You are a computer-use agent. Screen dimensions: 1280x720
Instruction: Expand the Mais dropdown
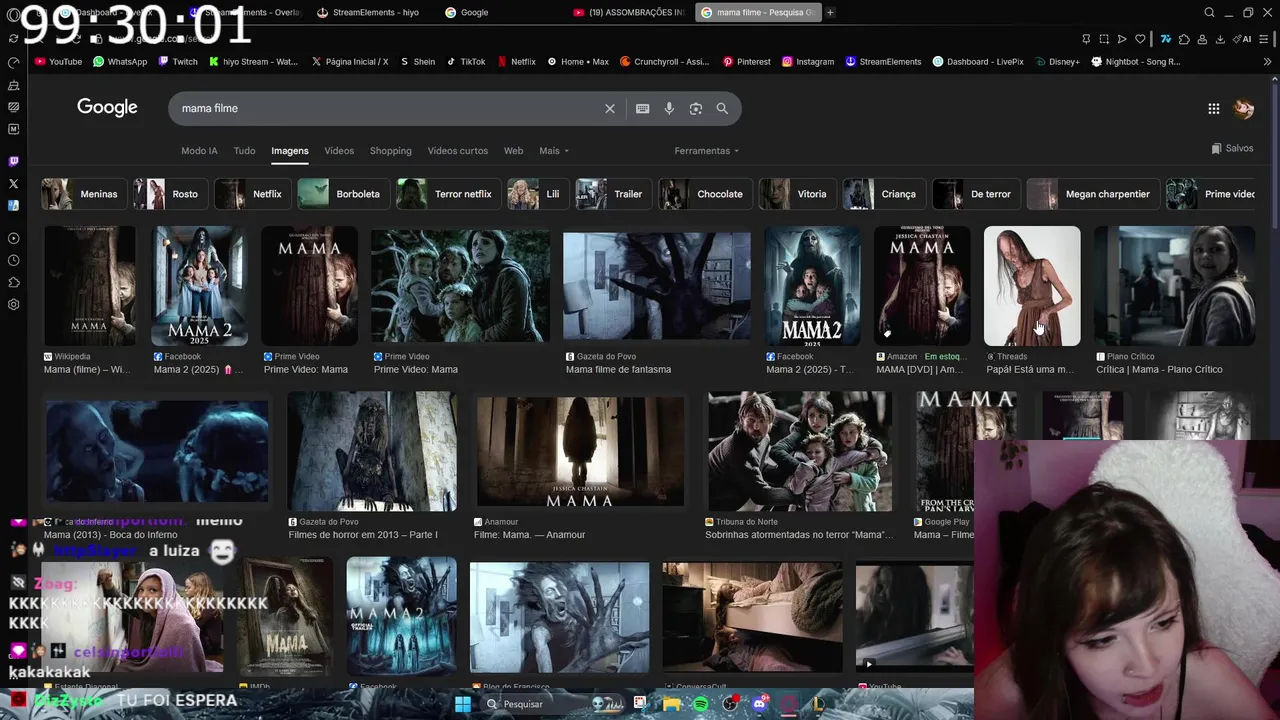click(554, 151)
